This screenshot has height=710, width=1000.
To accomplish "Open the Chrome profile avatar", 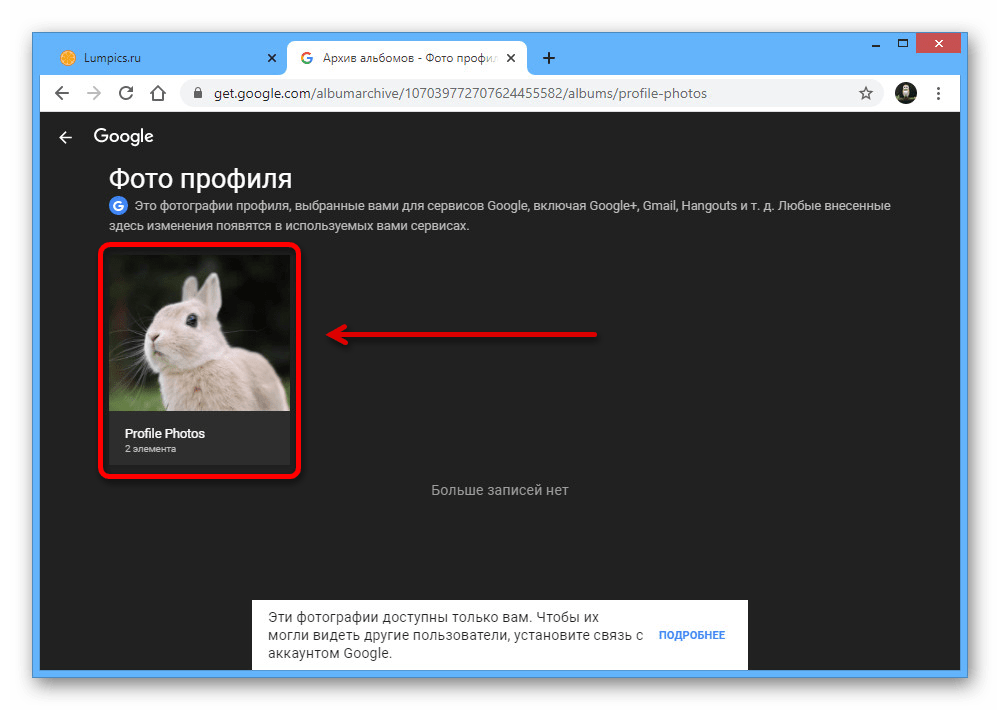I will coord(905,93).
